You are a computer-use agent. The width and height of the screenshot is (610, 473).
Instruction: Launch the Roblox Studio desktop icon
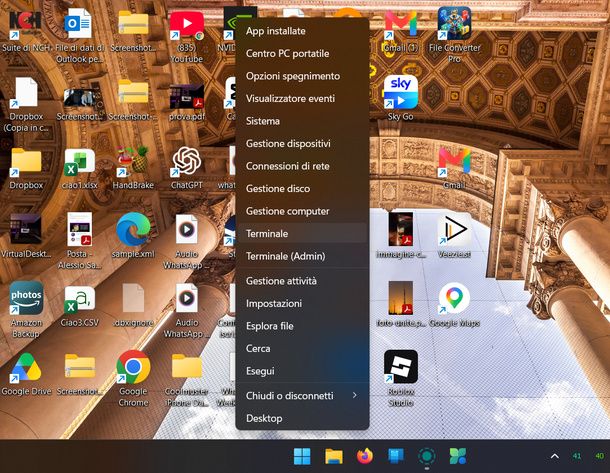[x=400, y=366]
